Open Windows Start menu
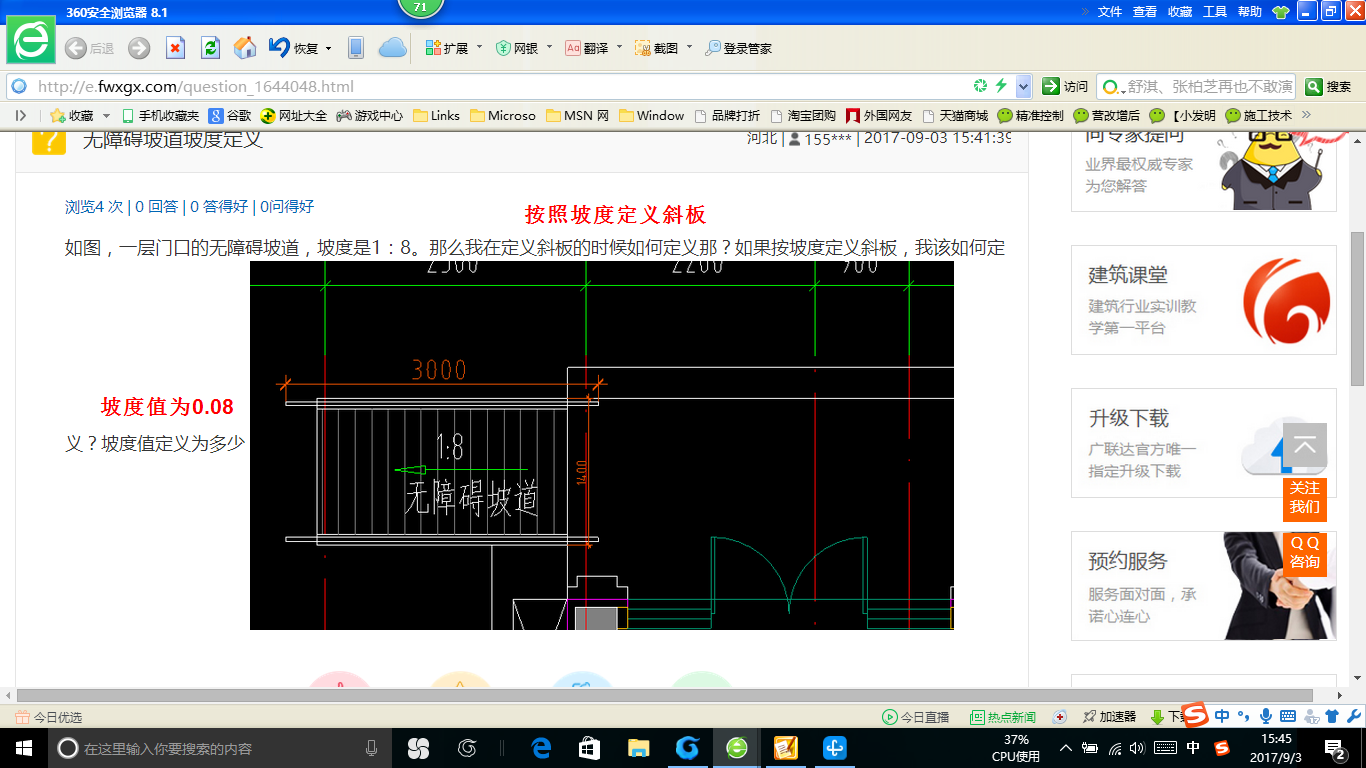 (24, 748)
